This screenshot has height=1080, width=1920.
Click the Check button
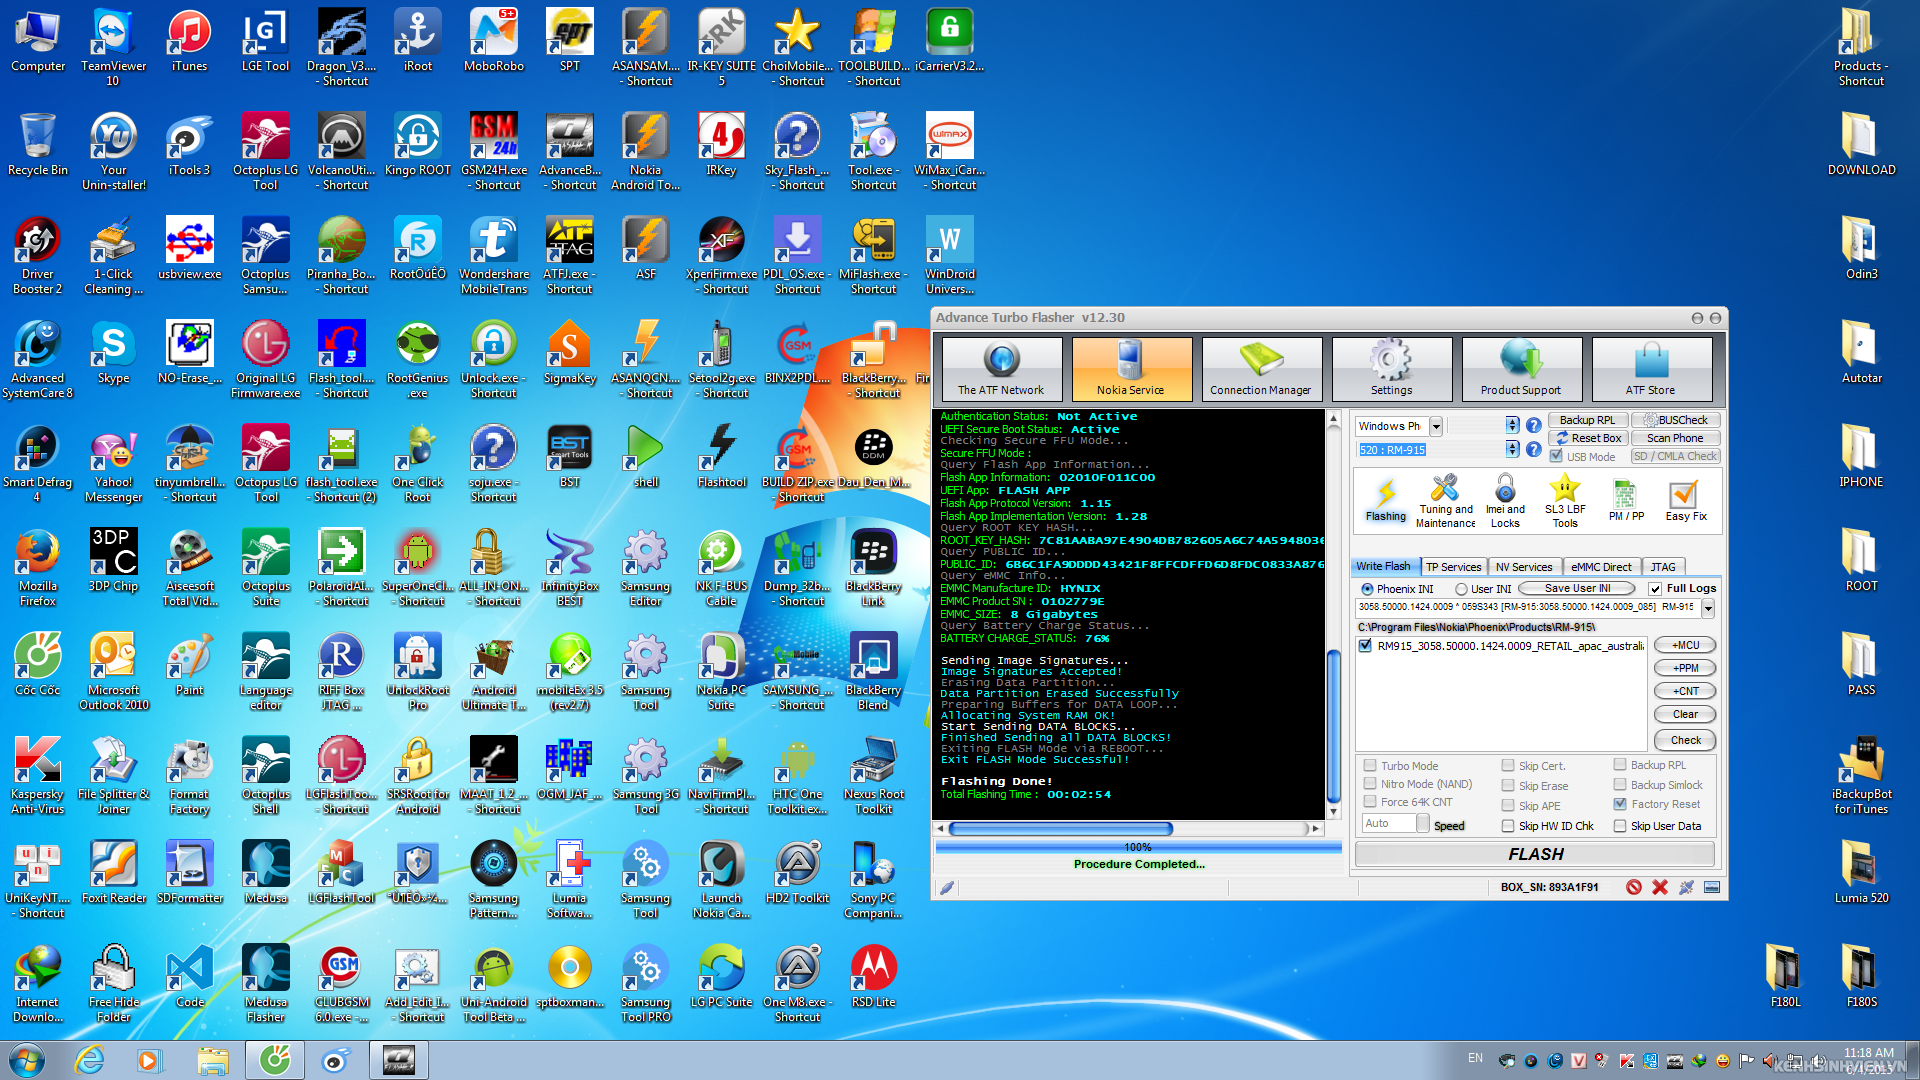coord(1686,740)
